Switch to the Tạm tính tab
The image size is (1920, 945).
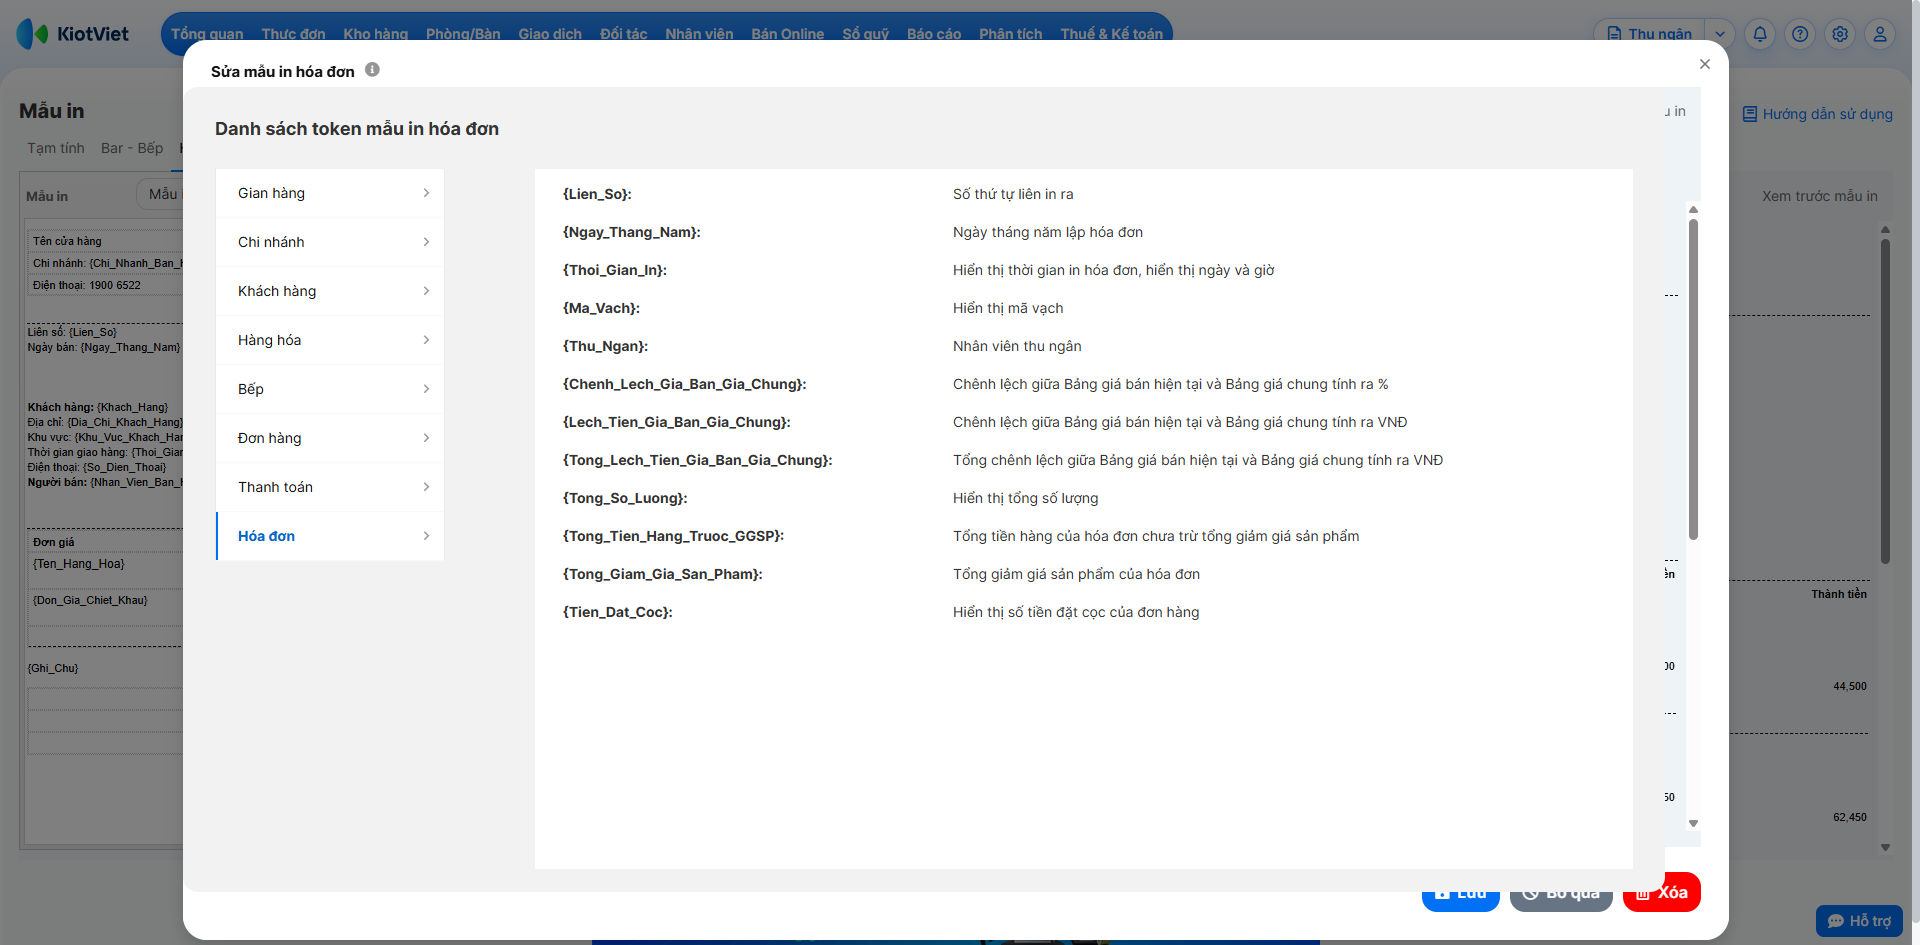click(x=56, y=148)
